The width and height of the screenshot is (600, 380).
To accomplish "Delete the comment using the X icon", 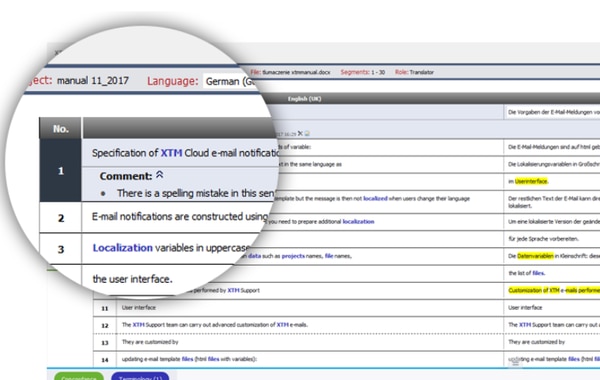I will [300, 133].
